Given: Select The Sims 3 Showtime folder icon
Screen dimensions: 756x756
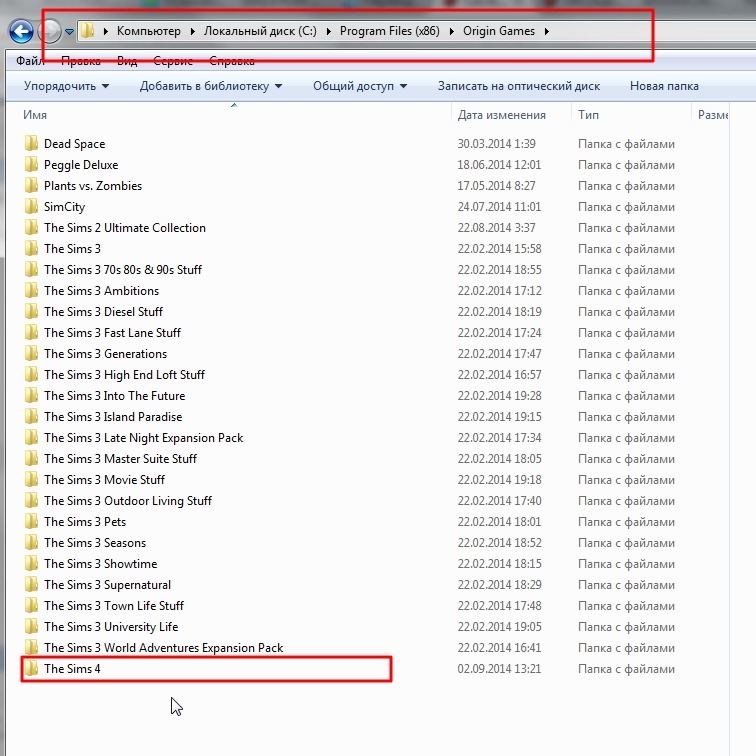Looking at the screenshot, I should [31, 563].
